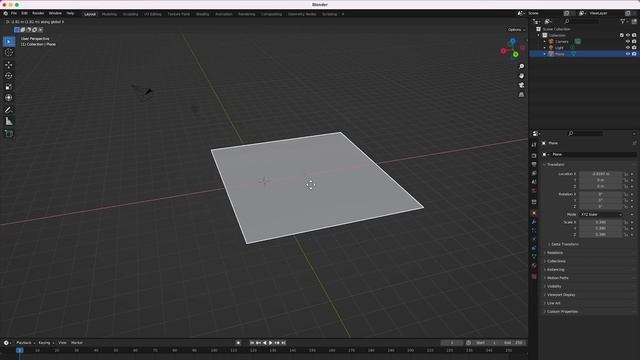This screenshot has width=640, height=360.
Task: Activate the Annotate pencil tool
Action: click(x=9, y=110)
